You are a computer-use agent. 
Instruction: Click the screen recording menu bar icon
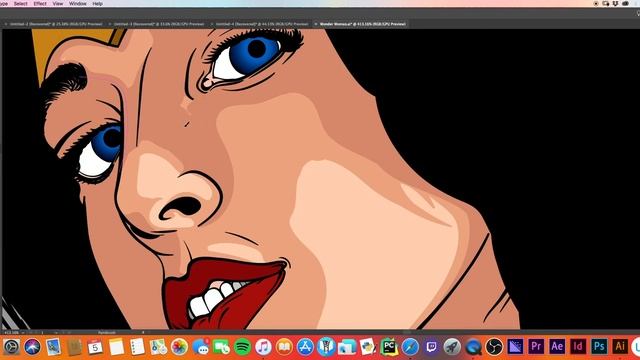pyautogui.click(x=596, y=3)
